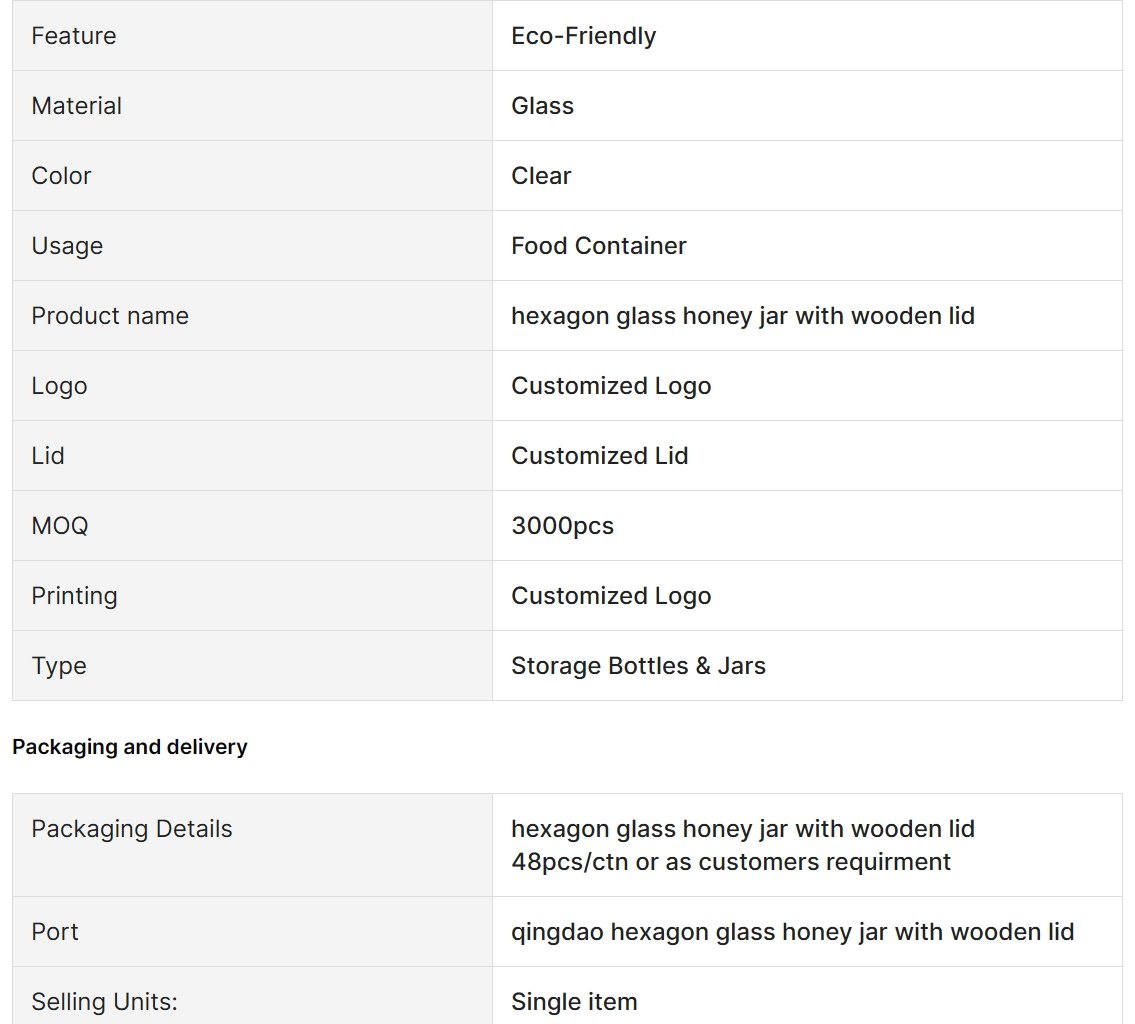Click Customized Logo in the Logo row

[611, 386]
